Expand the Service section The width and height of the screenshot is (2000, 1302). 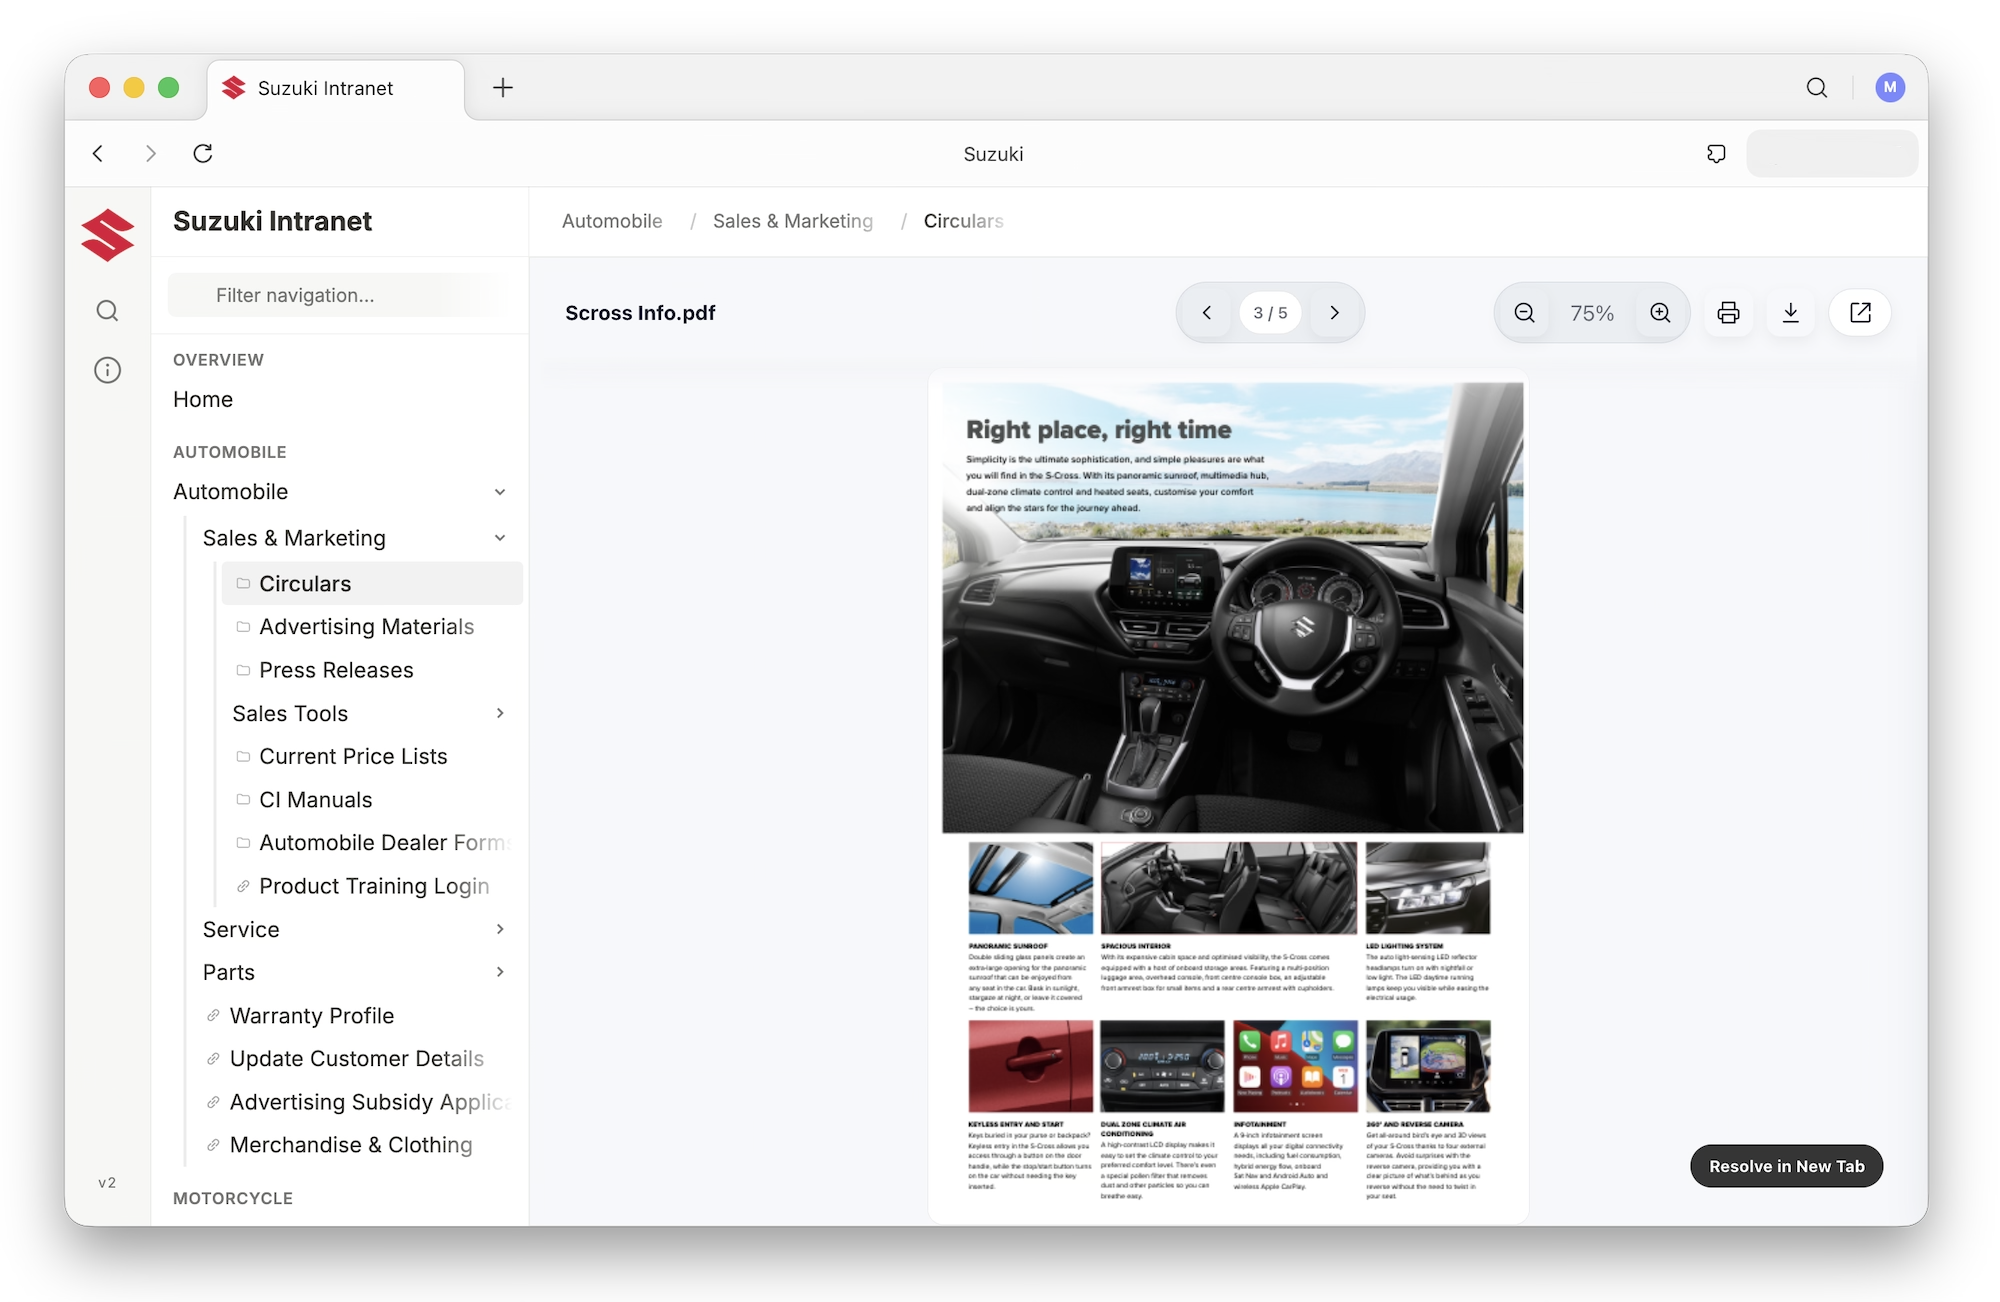tap(500, 929)
